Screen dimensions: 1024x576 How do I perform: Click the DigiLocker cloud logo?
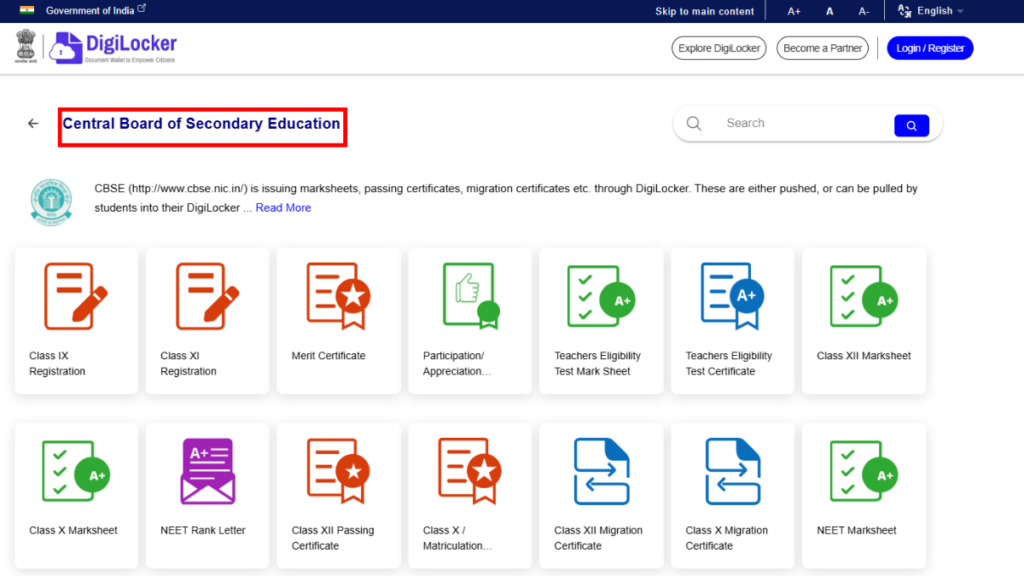(x=66, y=48)
